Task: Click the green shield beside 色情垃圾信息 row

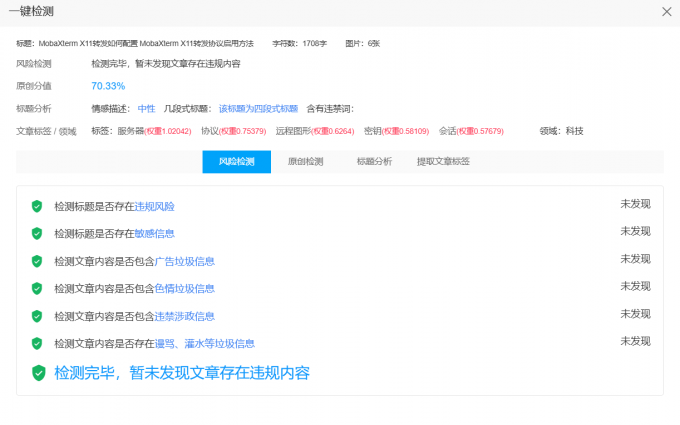Action: pyautogui.click(x=37, y=288)
